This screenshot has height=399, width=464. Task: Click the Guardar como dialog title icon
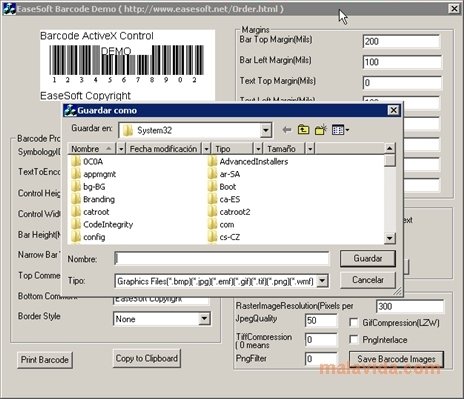click(x=70, y=110)
